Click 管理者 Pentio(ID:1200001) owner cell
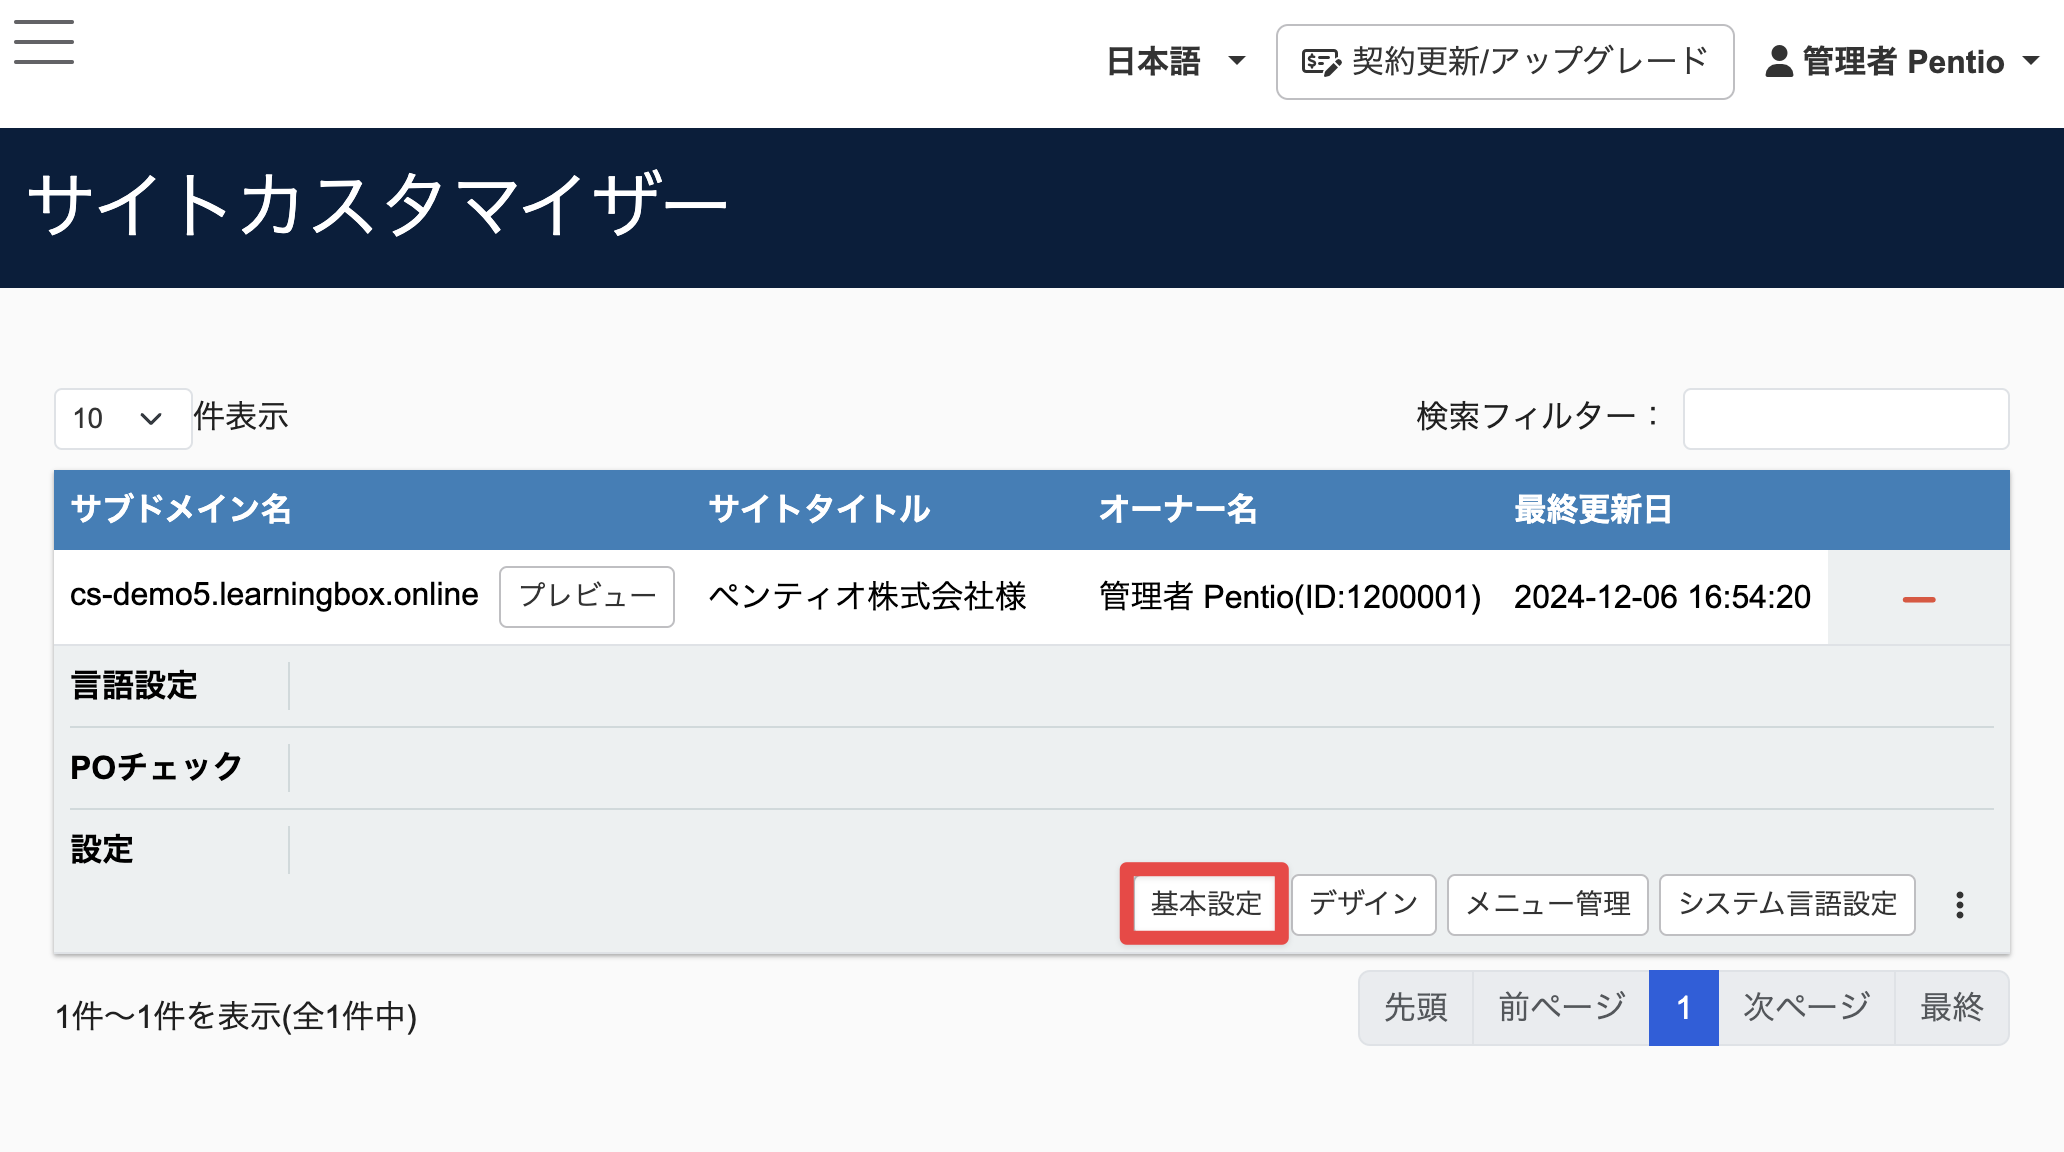 tap(1290, 597)
